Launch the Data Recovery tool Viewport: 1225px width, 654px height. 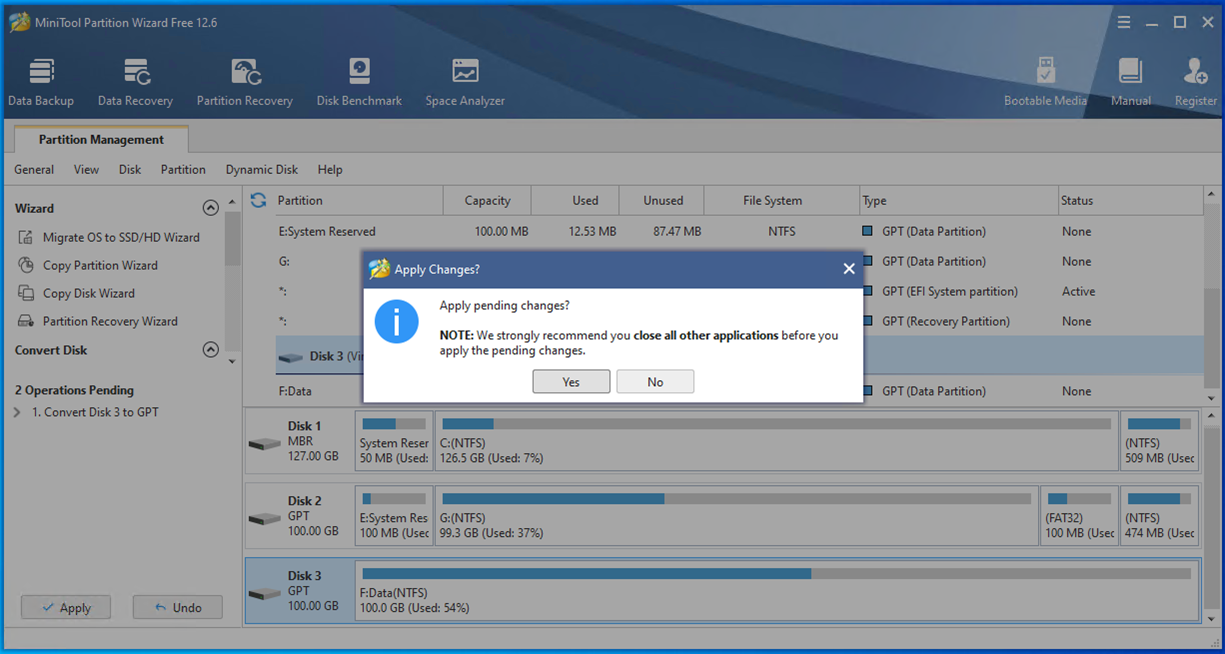coord(135,82)
